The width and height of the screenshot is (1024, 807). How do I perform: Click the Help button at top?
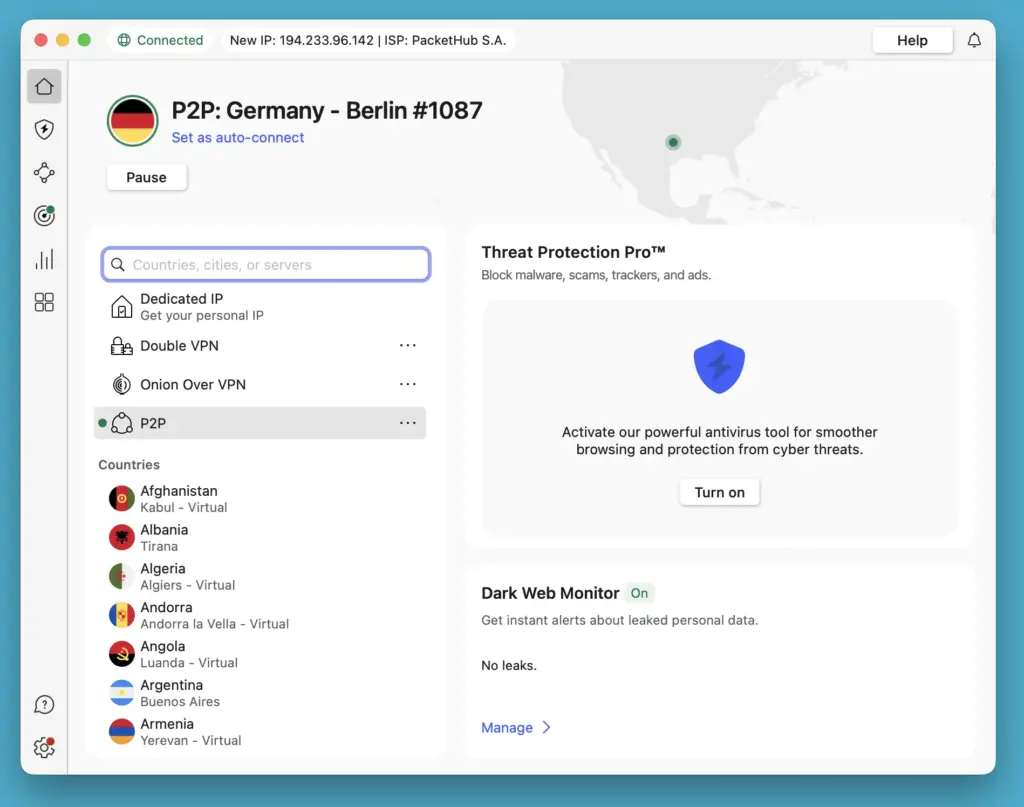click(912, 41)
